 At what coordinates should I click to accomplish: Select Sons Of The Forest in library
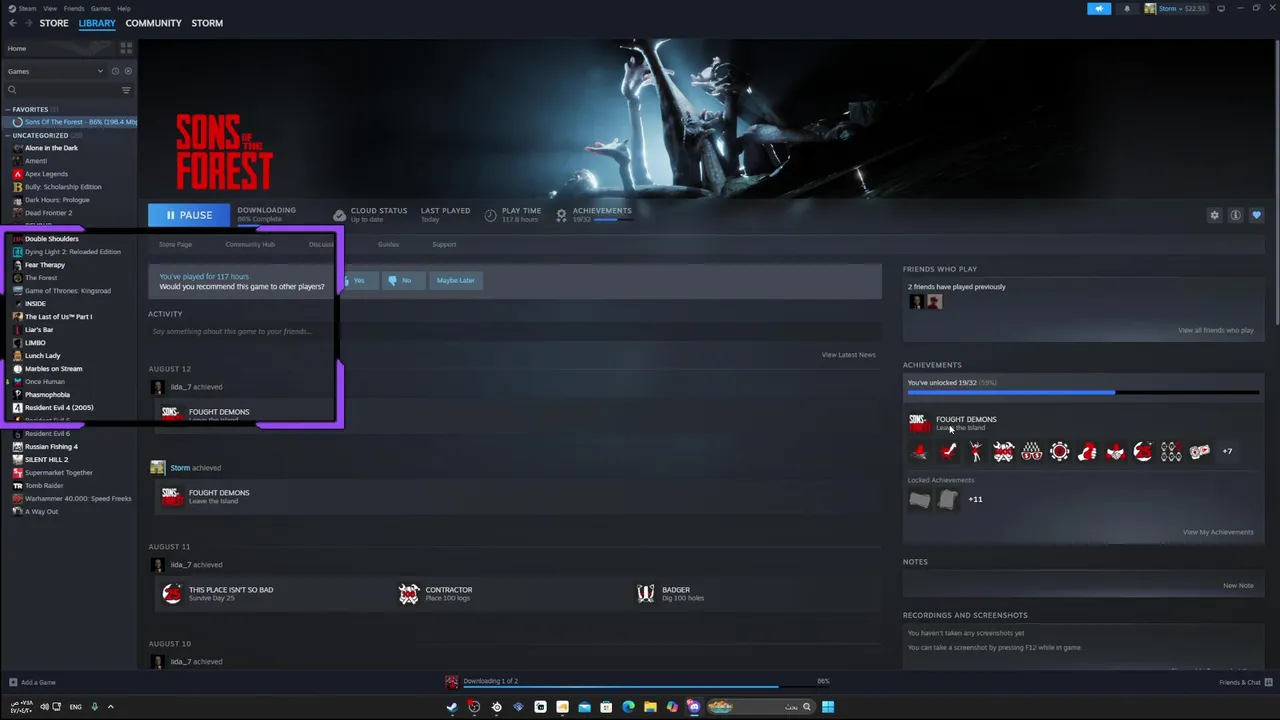tap(73, 122)
